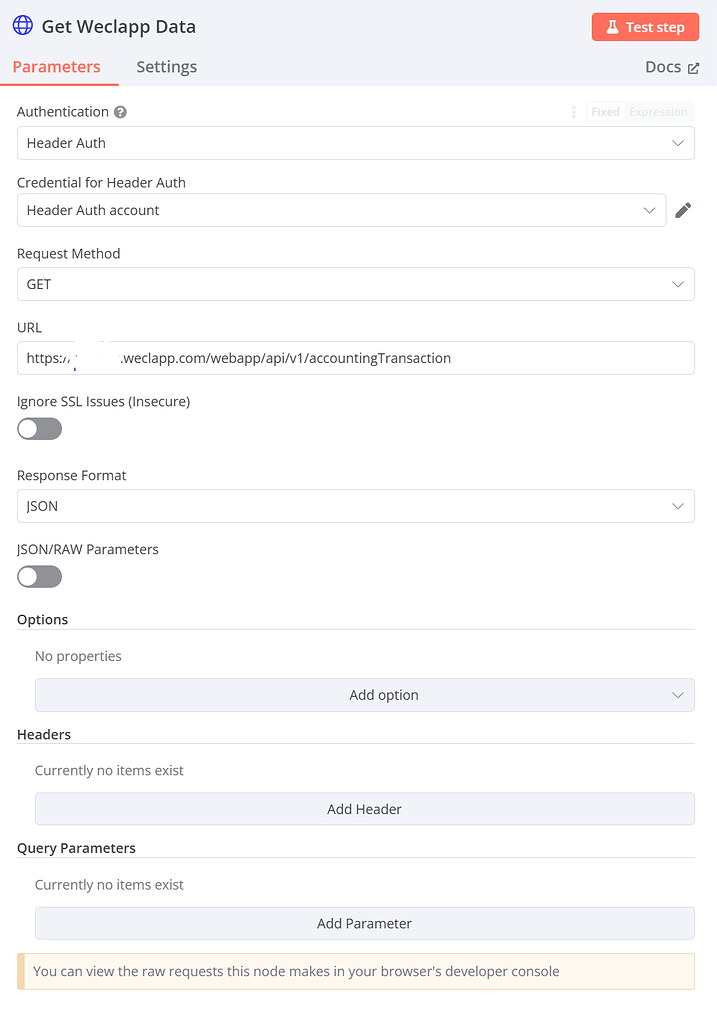The width and height of the screenshot is (717, 1024).
Task: Disable Ignore SSL Issues toggle
Action: coord(39,428)
